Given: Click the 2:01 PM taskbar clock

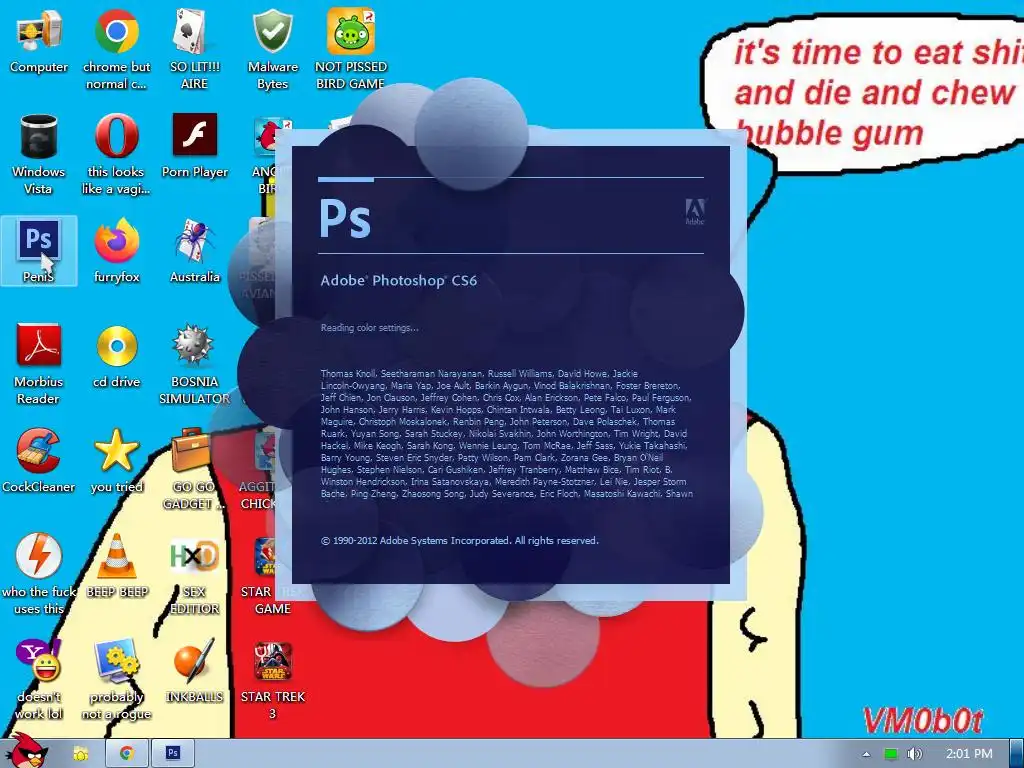Looking at the screenshot, I should coord(969,754).
